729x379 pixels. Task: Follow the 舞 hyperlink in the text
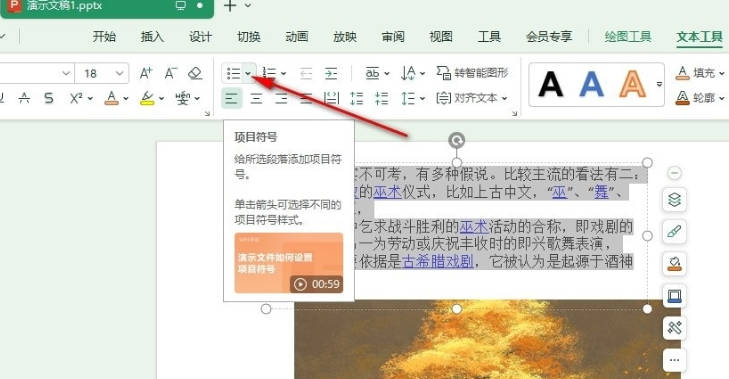coord(602,192)
